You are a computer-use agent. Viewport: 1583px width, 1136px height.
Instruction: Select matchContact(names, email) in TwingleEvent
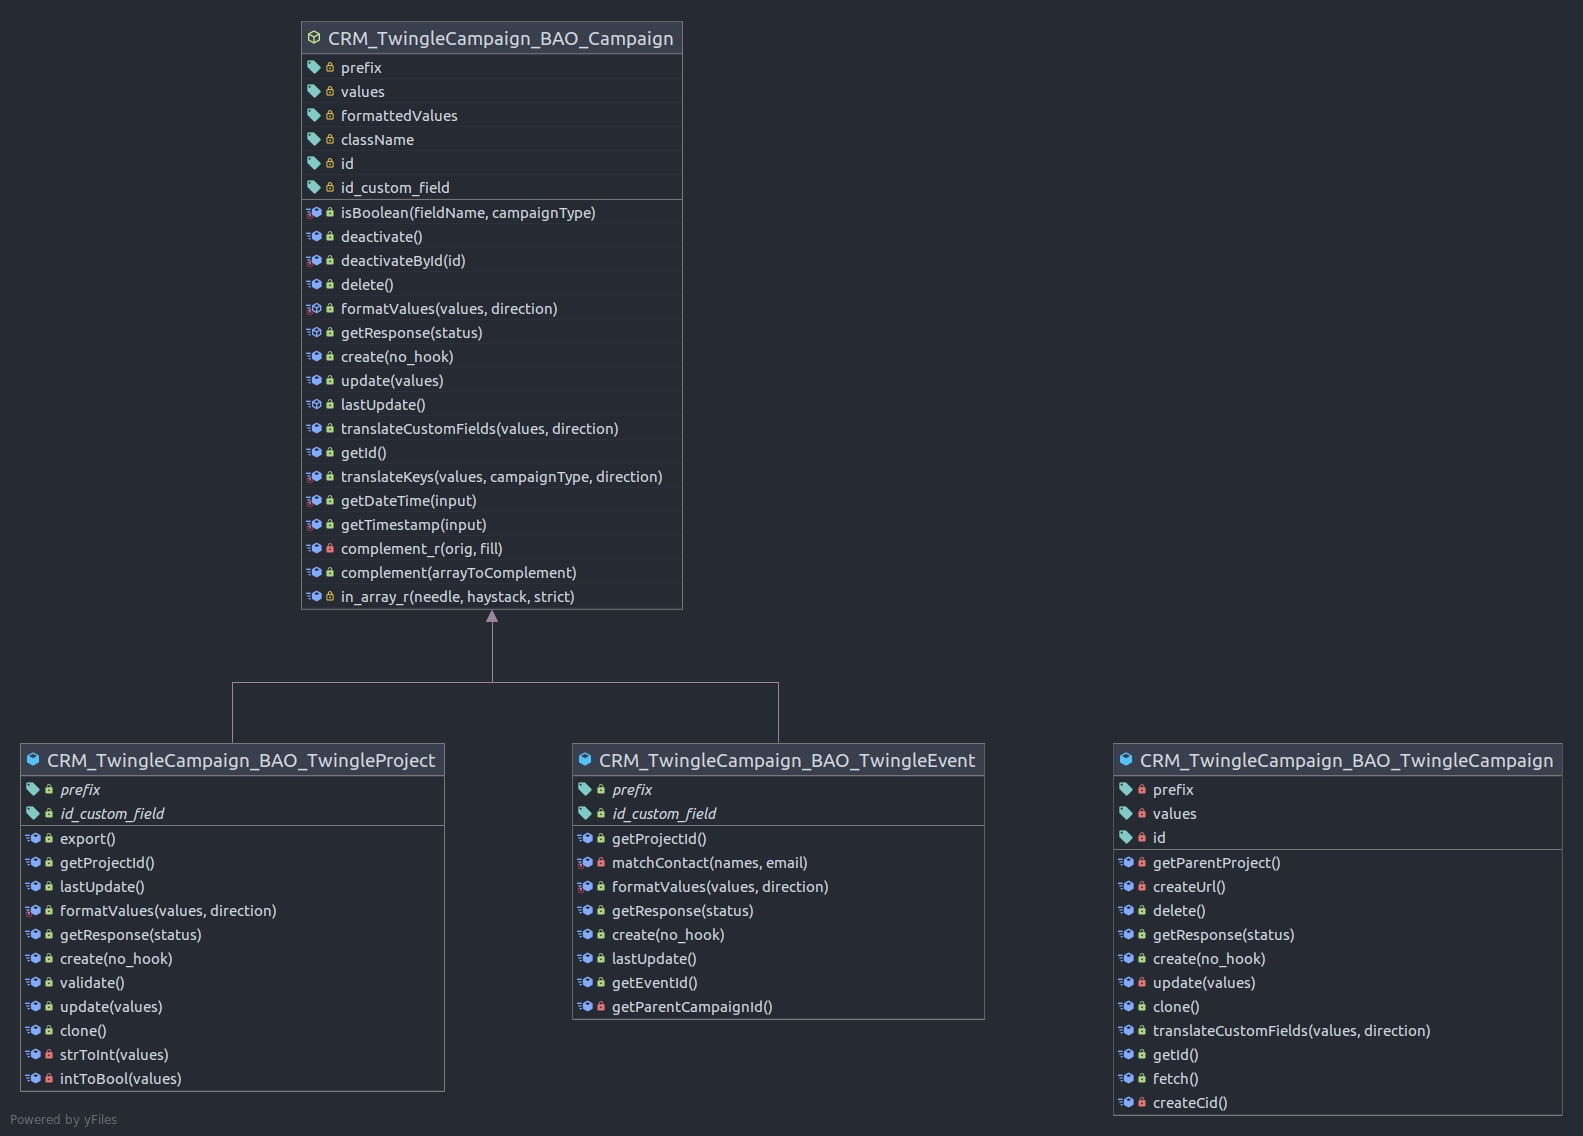pyautogui.click(x=778, y=862)
